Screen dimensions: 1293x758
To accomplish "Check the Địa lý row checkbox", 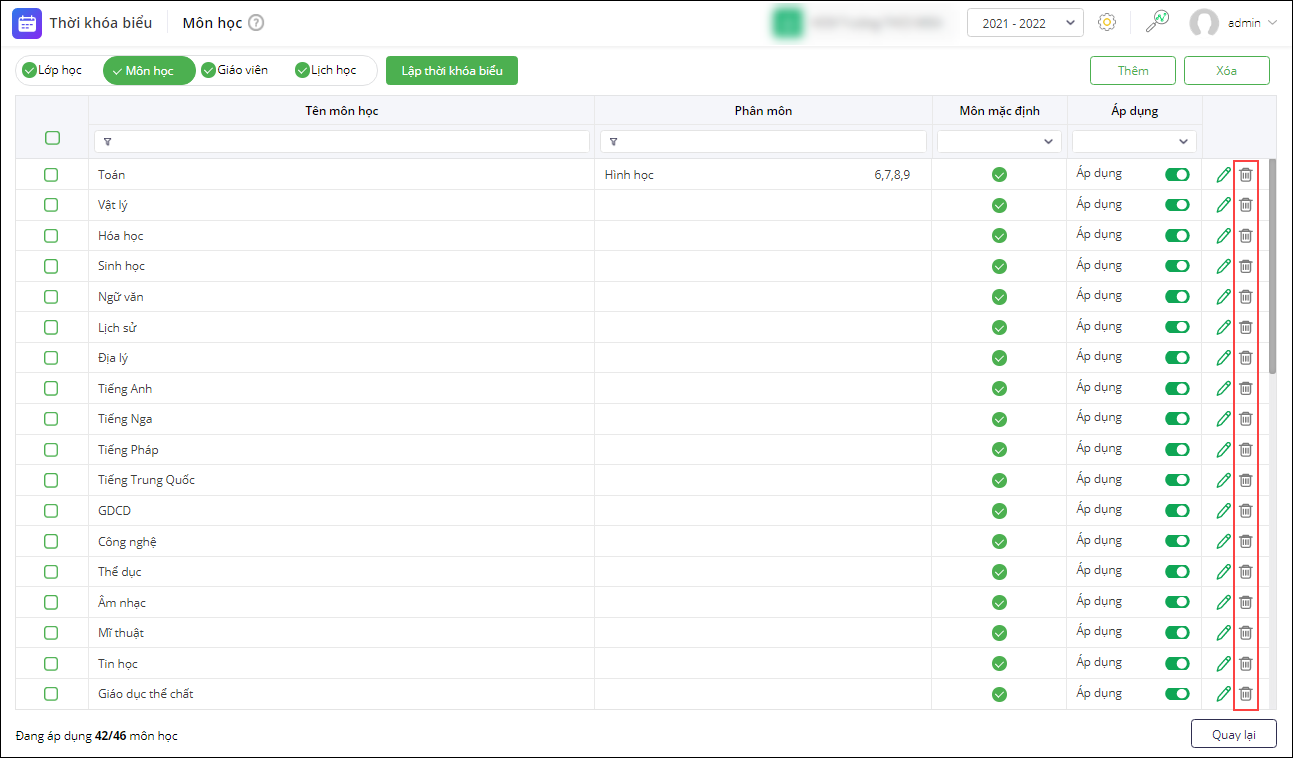I will (x=51, y=358).
